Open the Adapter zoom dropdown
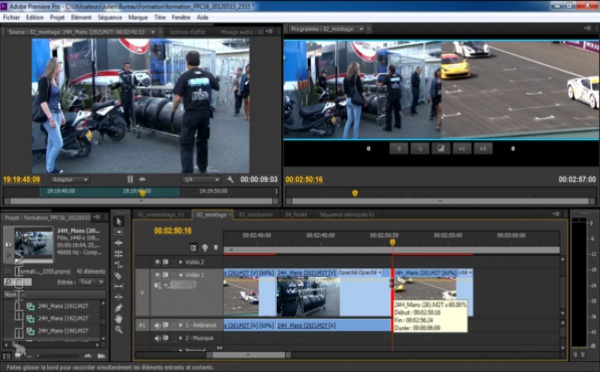Viewport: 600px width, 372px height. point(70,179)
